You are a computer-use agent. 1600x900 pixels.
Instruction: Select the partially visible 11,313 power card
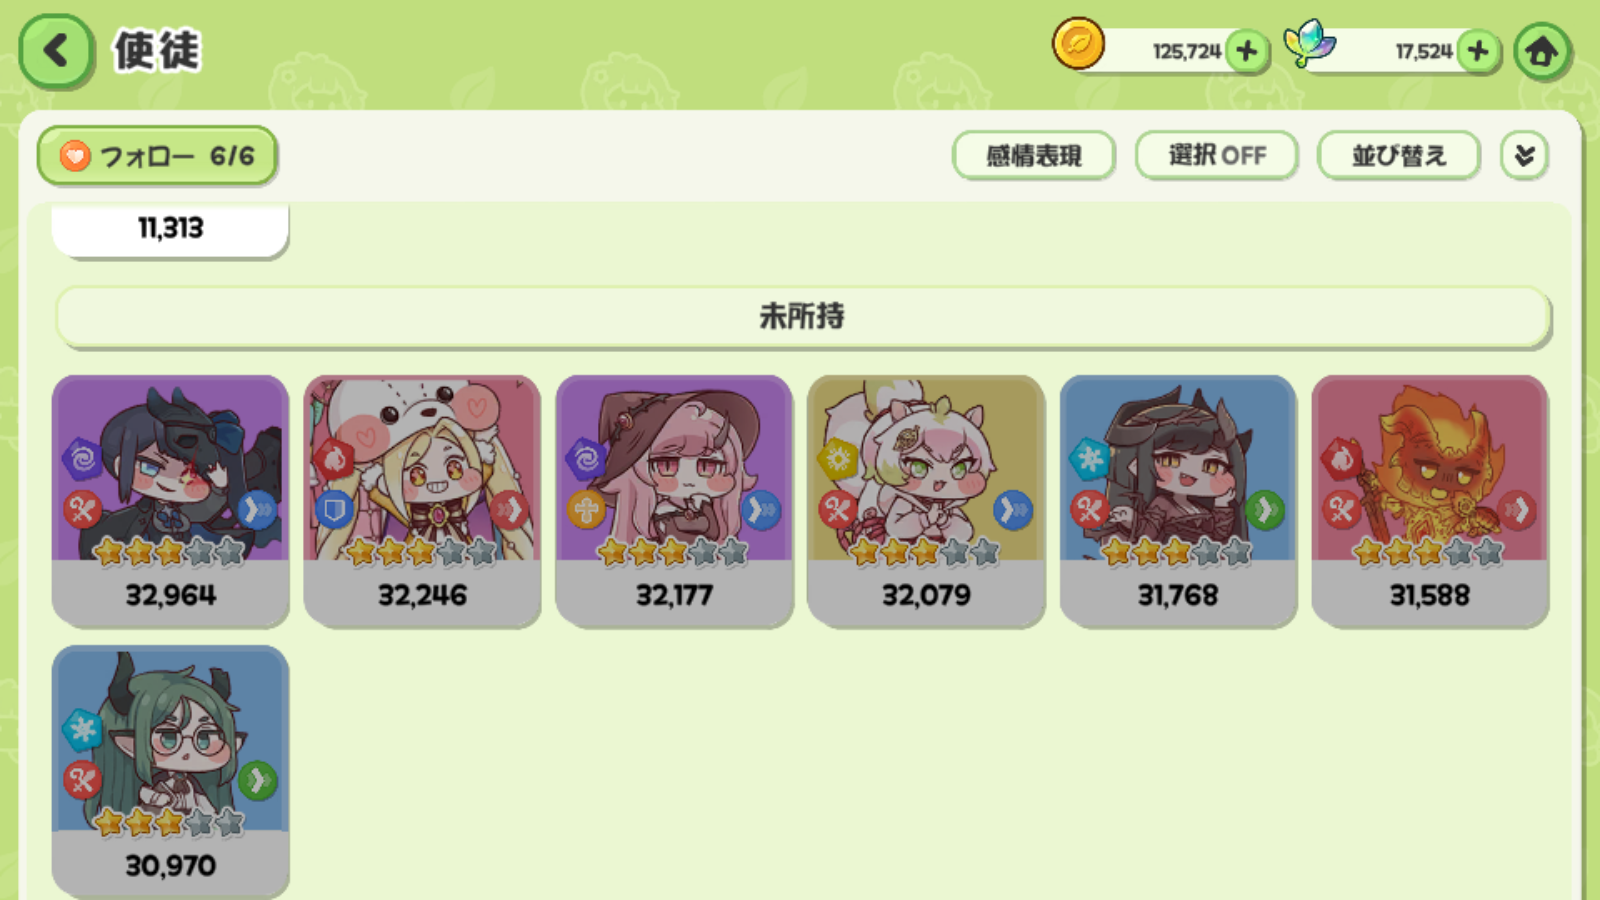click(170, 229)
